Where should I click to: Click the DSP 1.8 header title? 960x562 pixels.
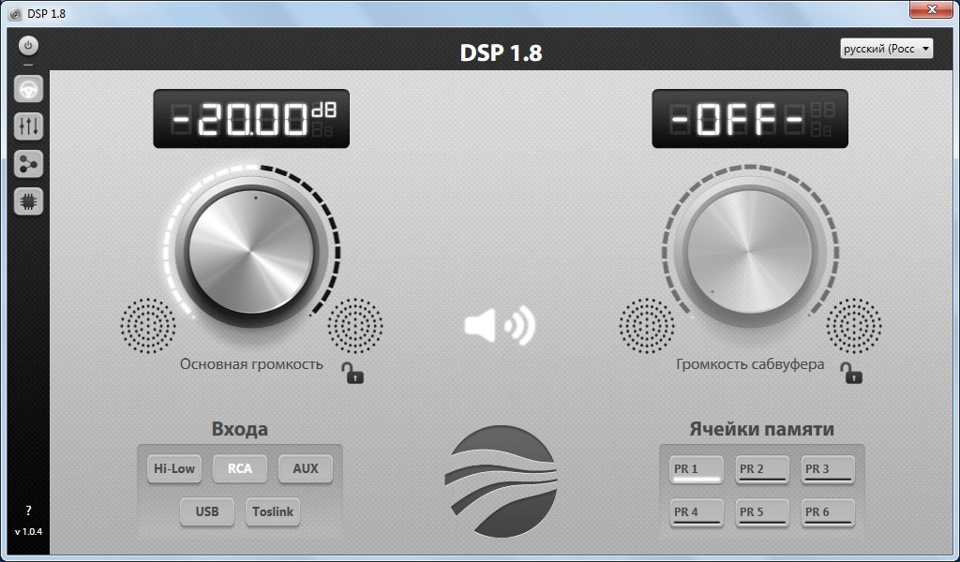(501, 53)
